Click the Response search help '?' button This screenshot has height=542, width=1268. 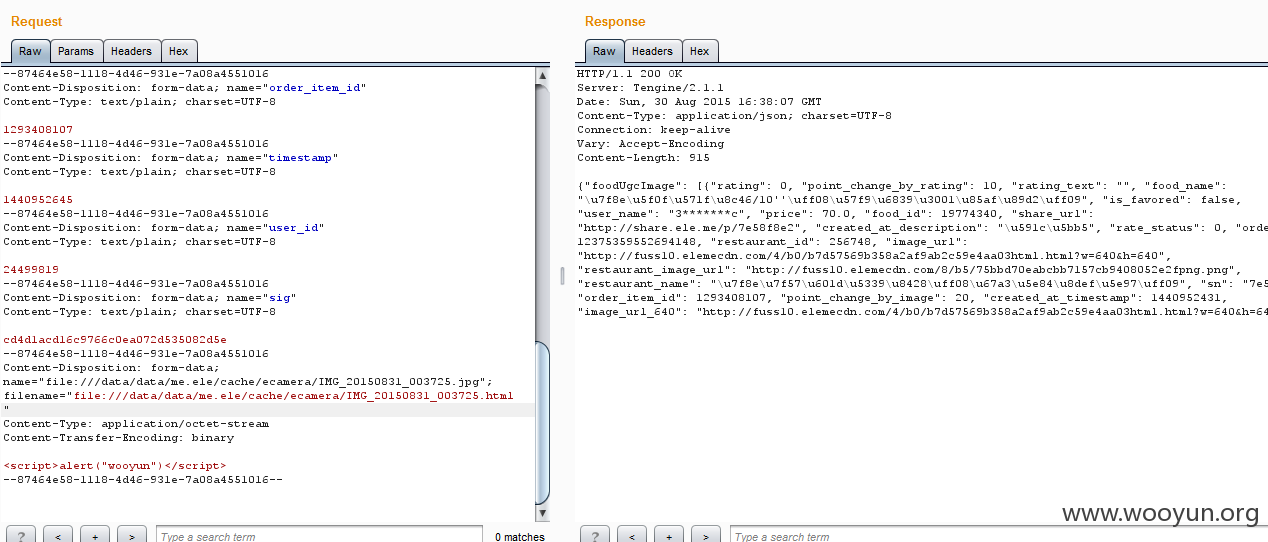tap(595, 535)
